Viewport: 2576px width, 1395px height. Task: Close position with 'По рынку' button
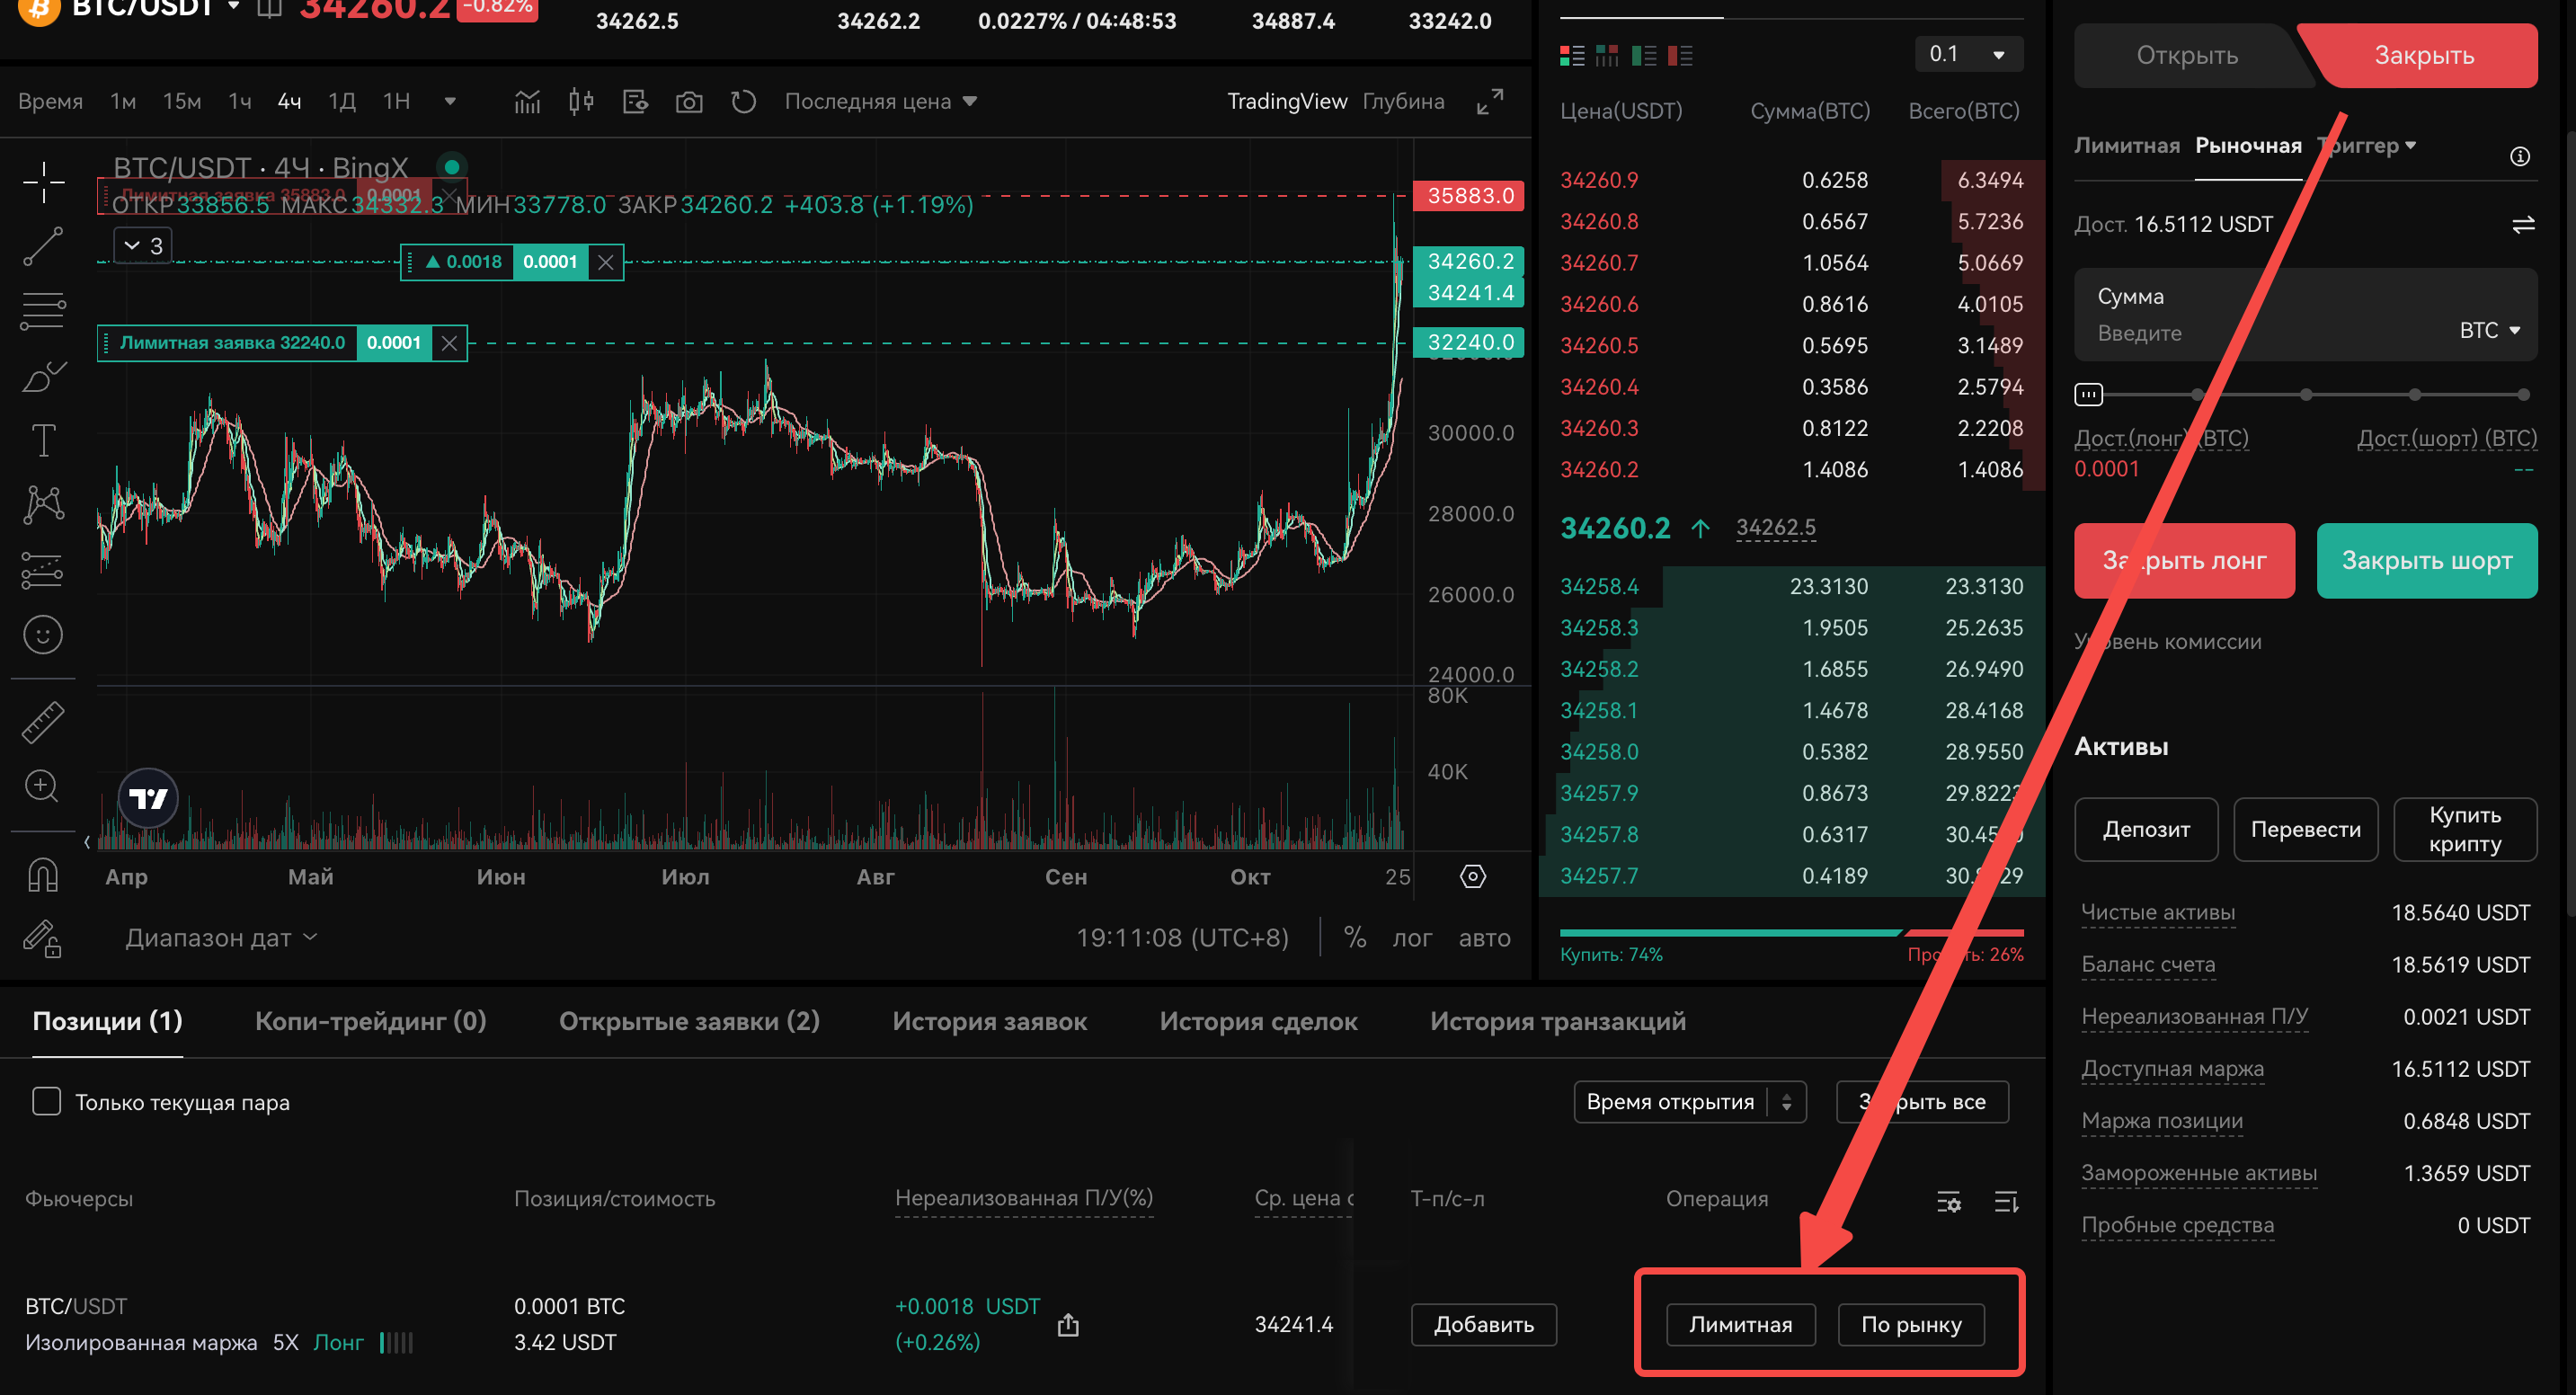[x=1911, y=1324]
